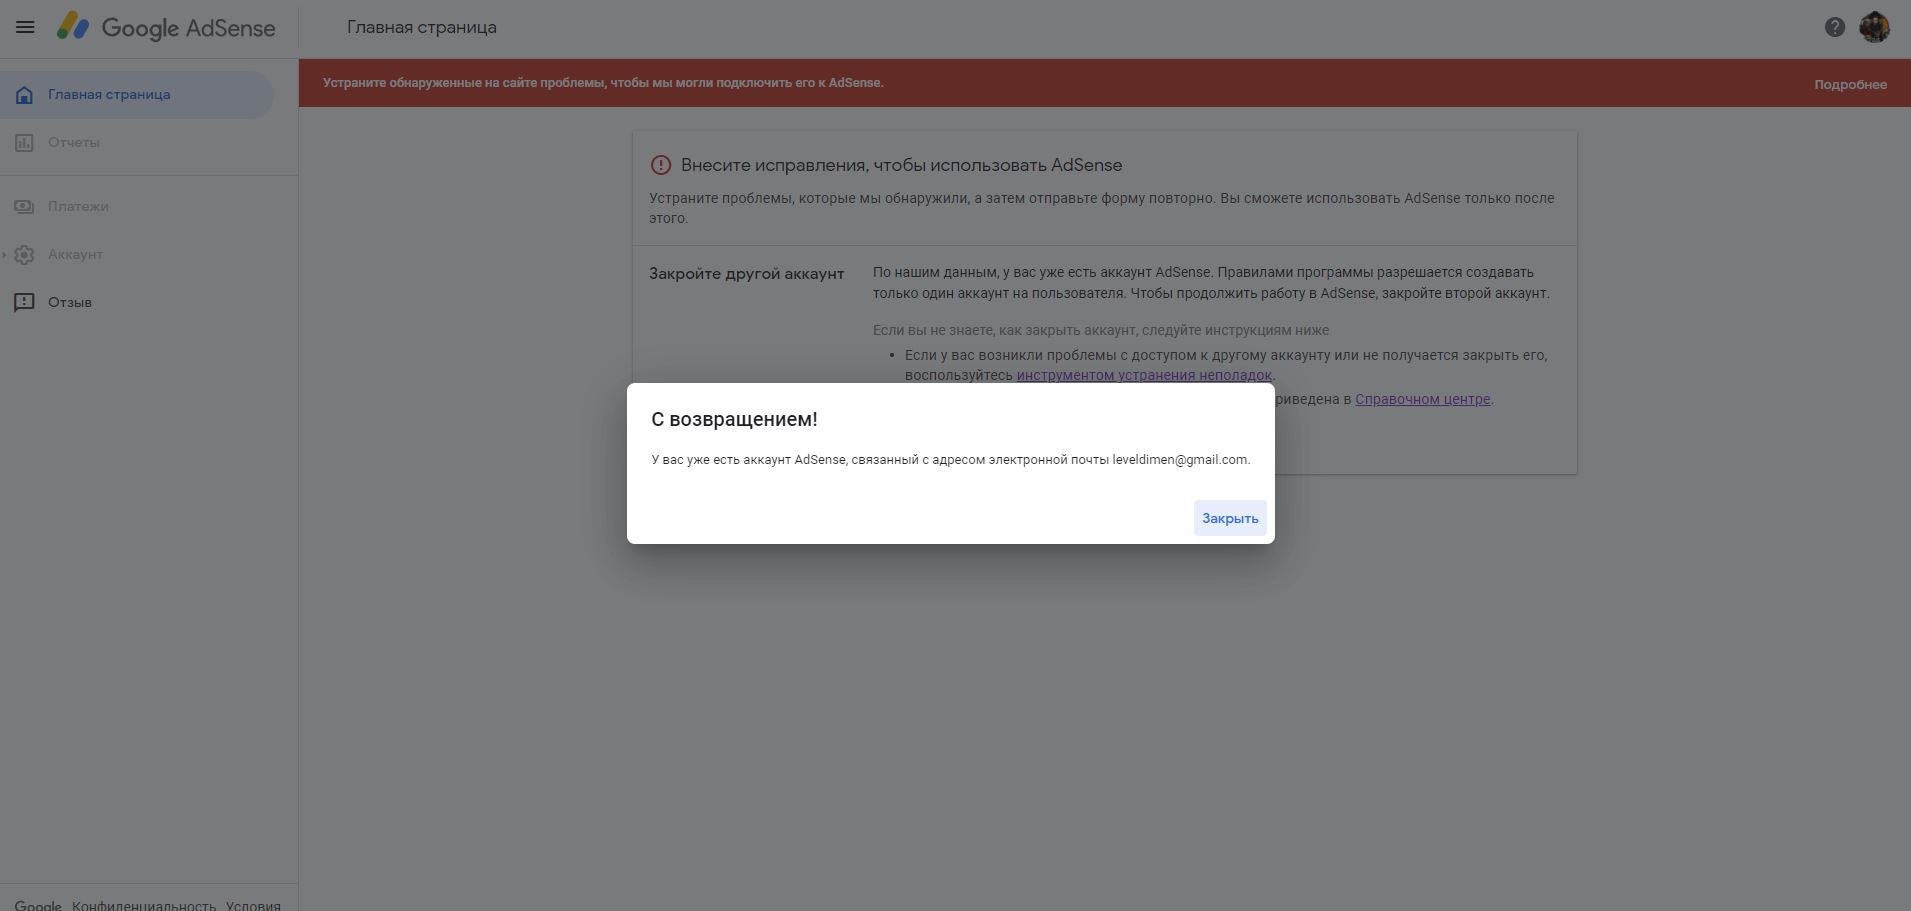Click the Главная страница page title in header
This screenshot has width=1911, height=911.
[x=422, y=27]
